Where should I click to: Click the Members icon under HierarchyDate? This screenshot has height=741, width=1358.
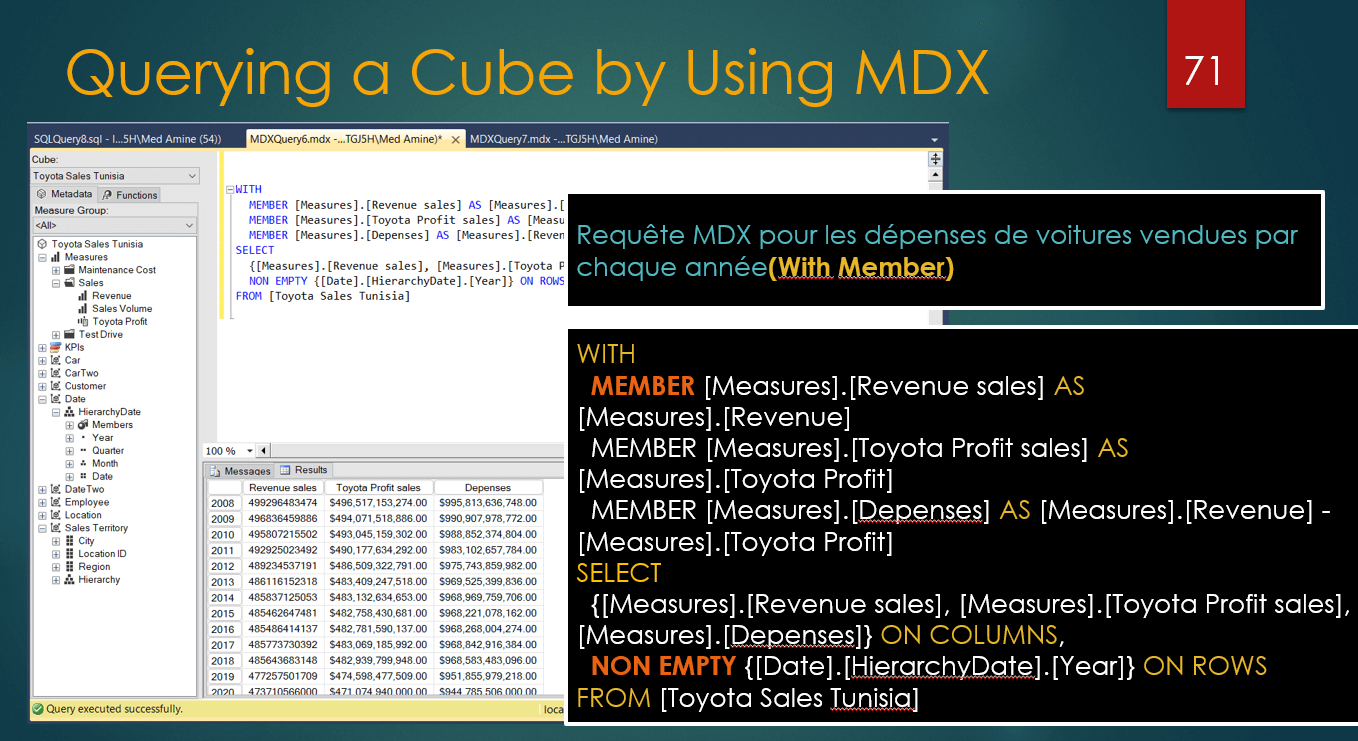(x=83, y=425)
